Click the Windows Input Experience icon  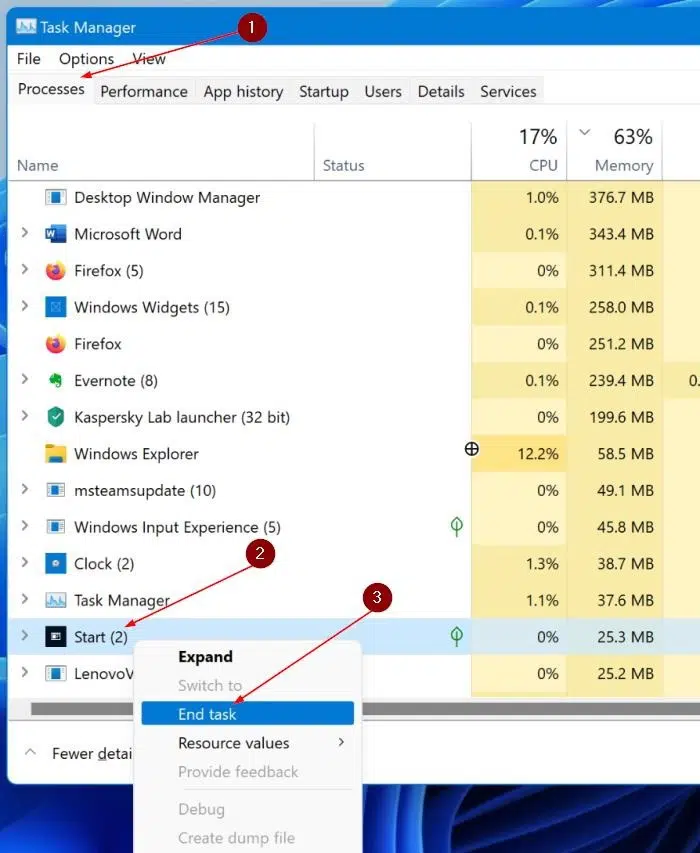(x=55, y=527)
